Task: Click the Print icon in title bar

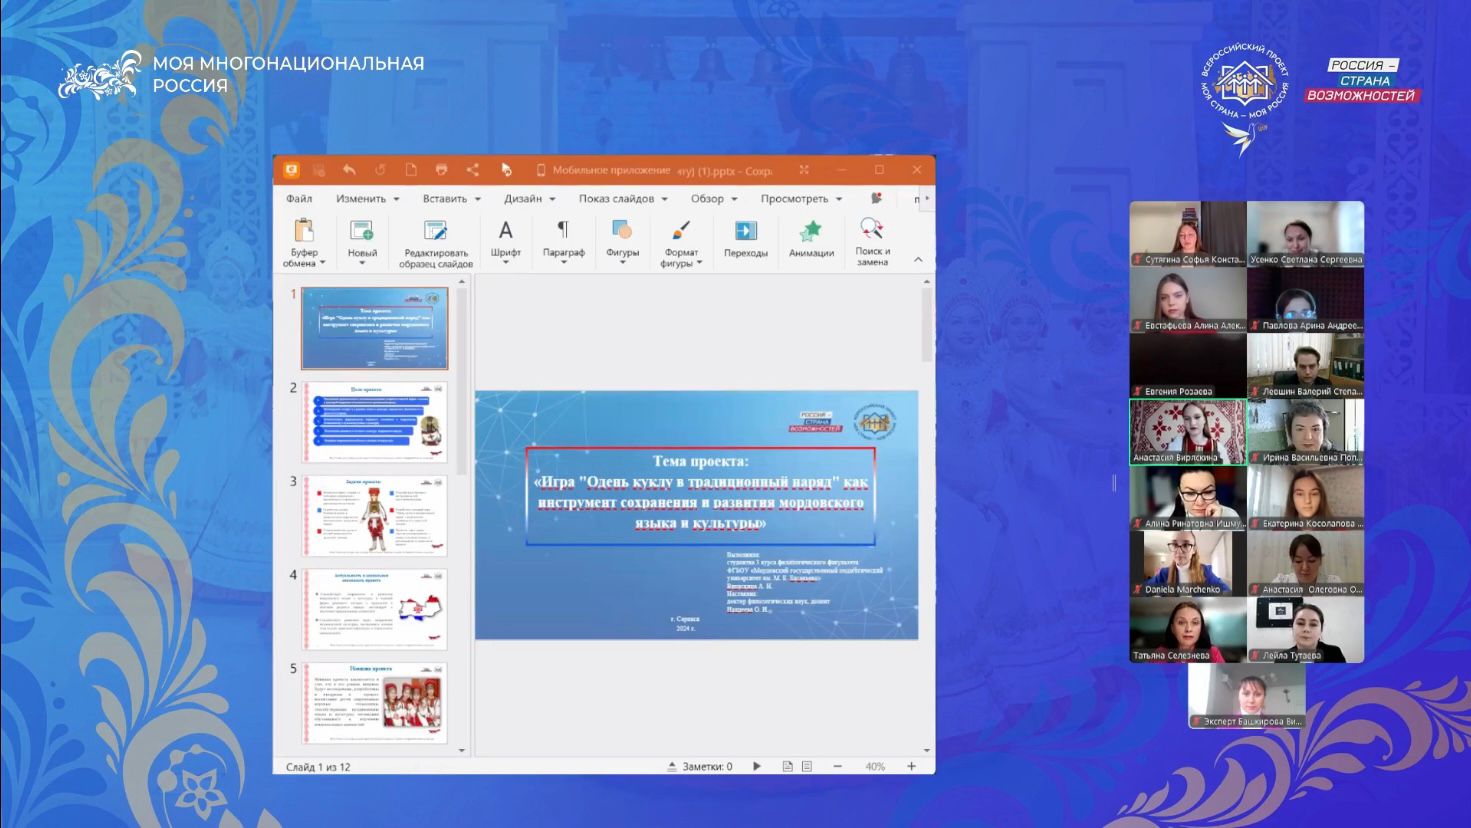Action: [441, 170]
